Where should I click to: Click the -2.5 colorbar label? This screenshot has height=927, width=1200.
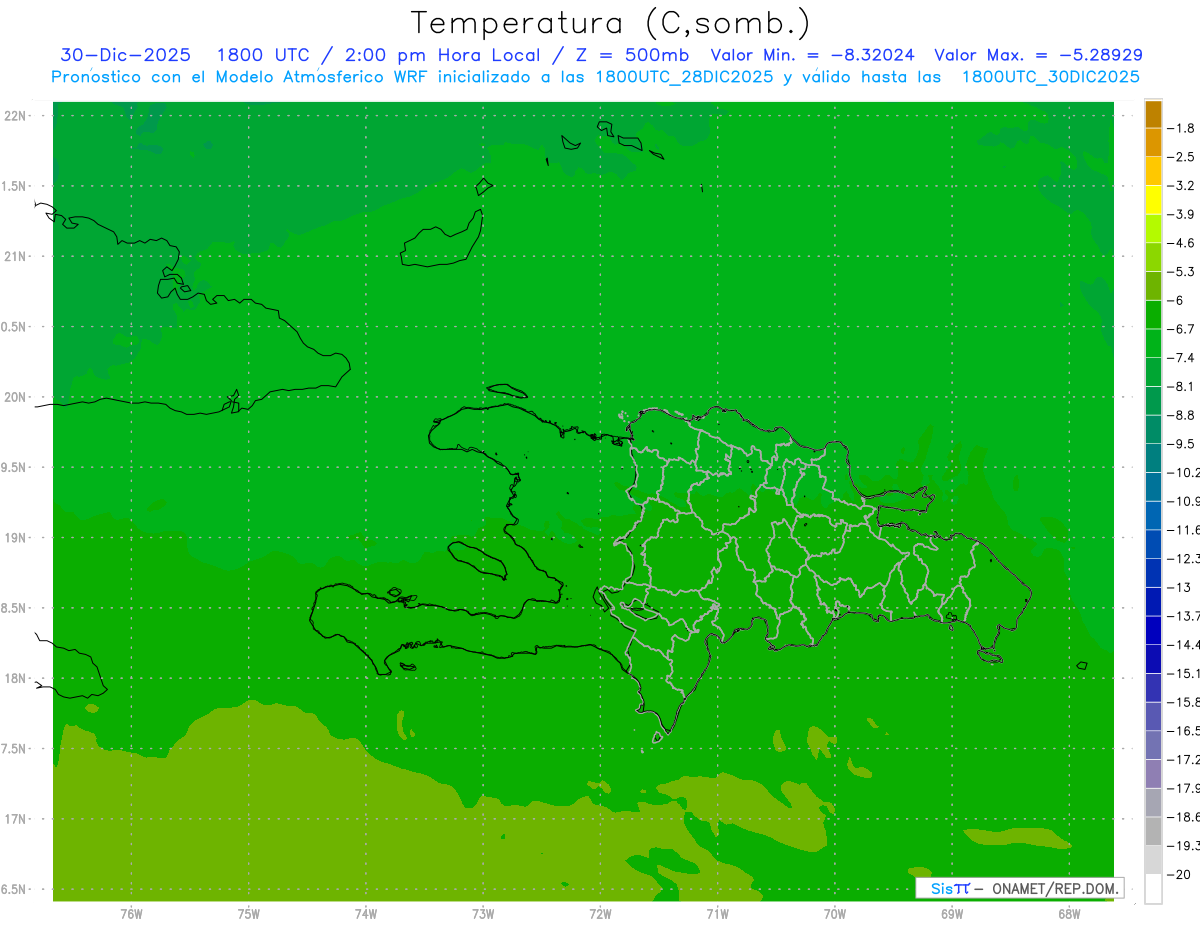pyautogui.click(x=1182, y=157)
